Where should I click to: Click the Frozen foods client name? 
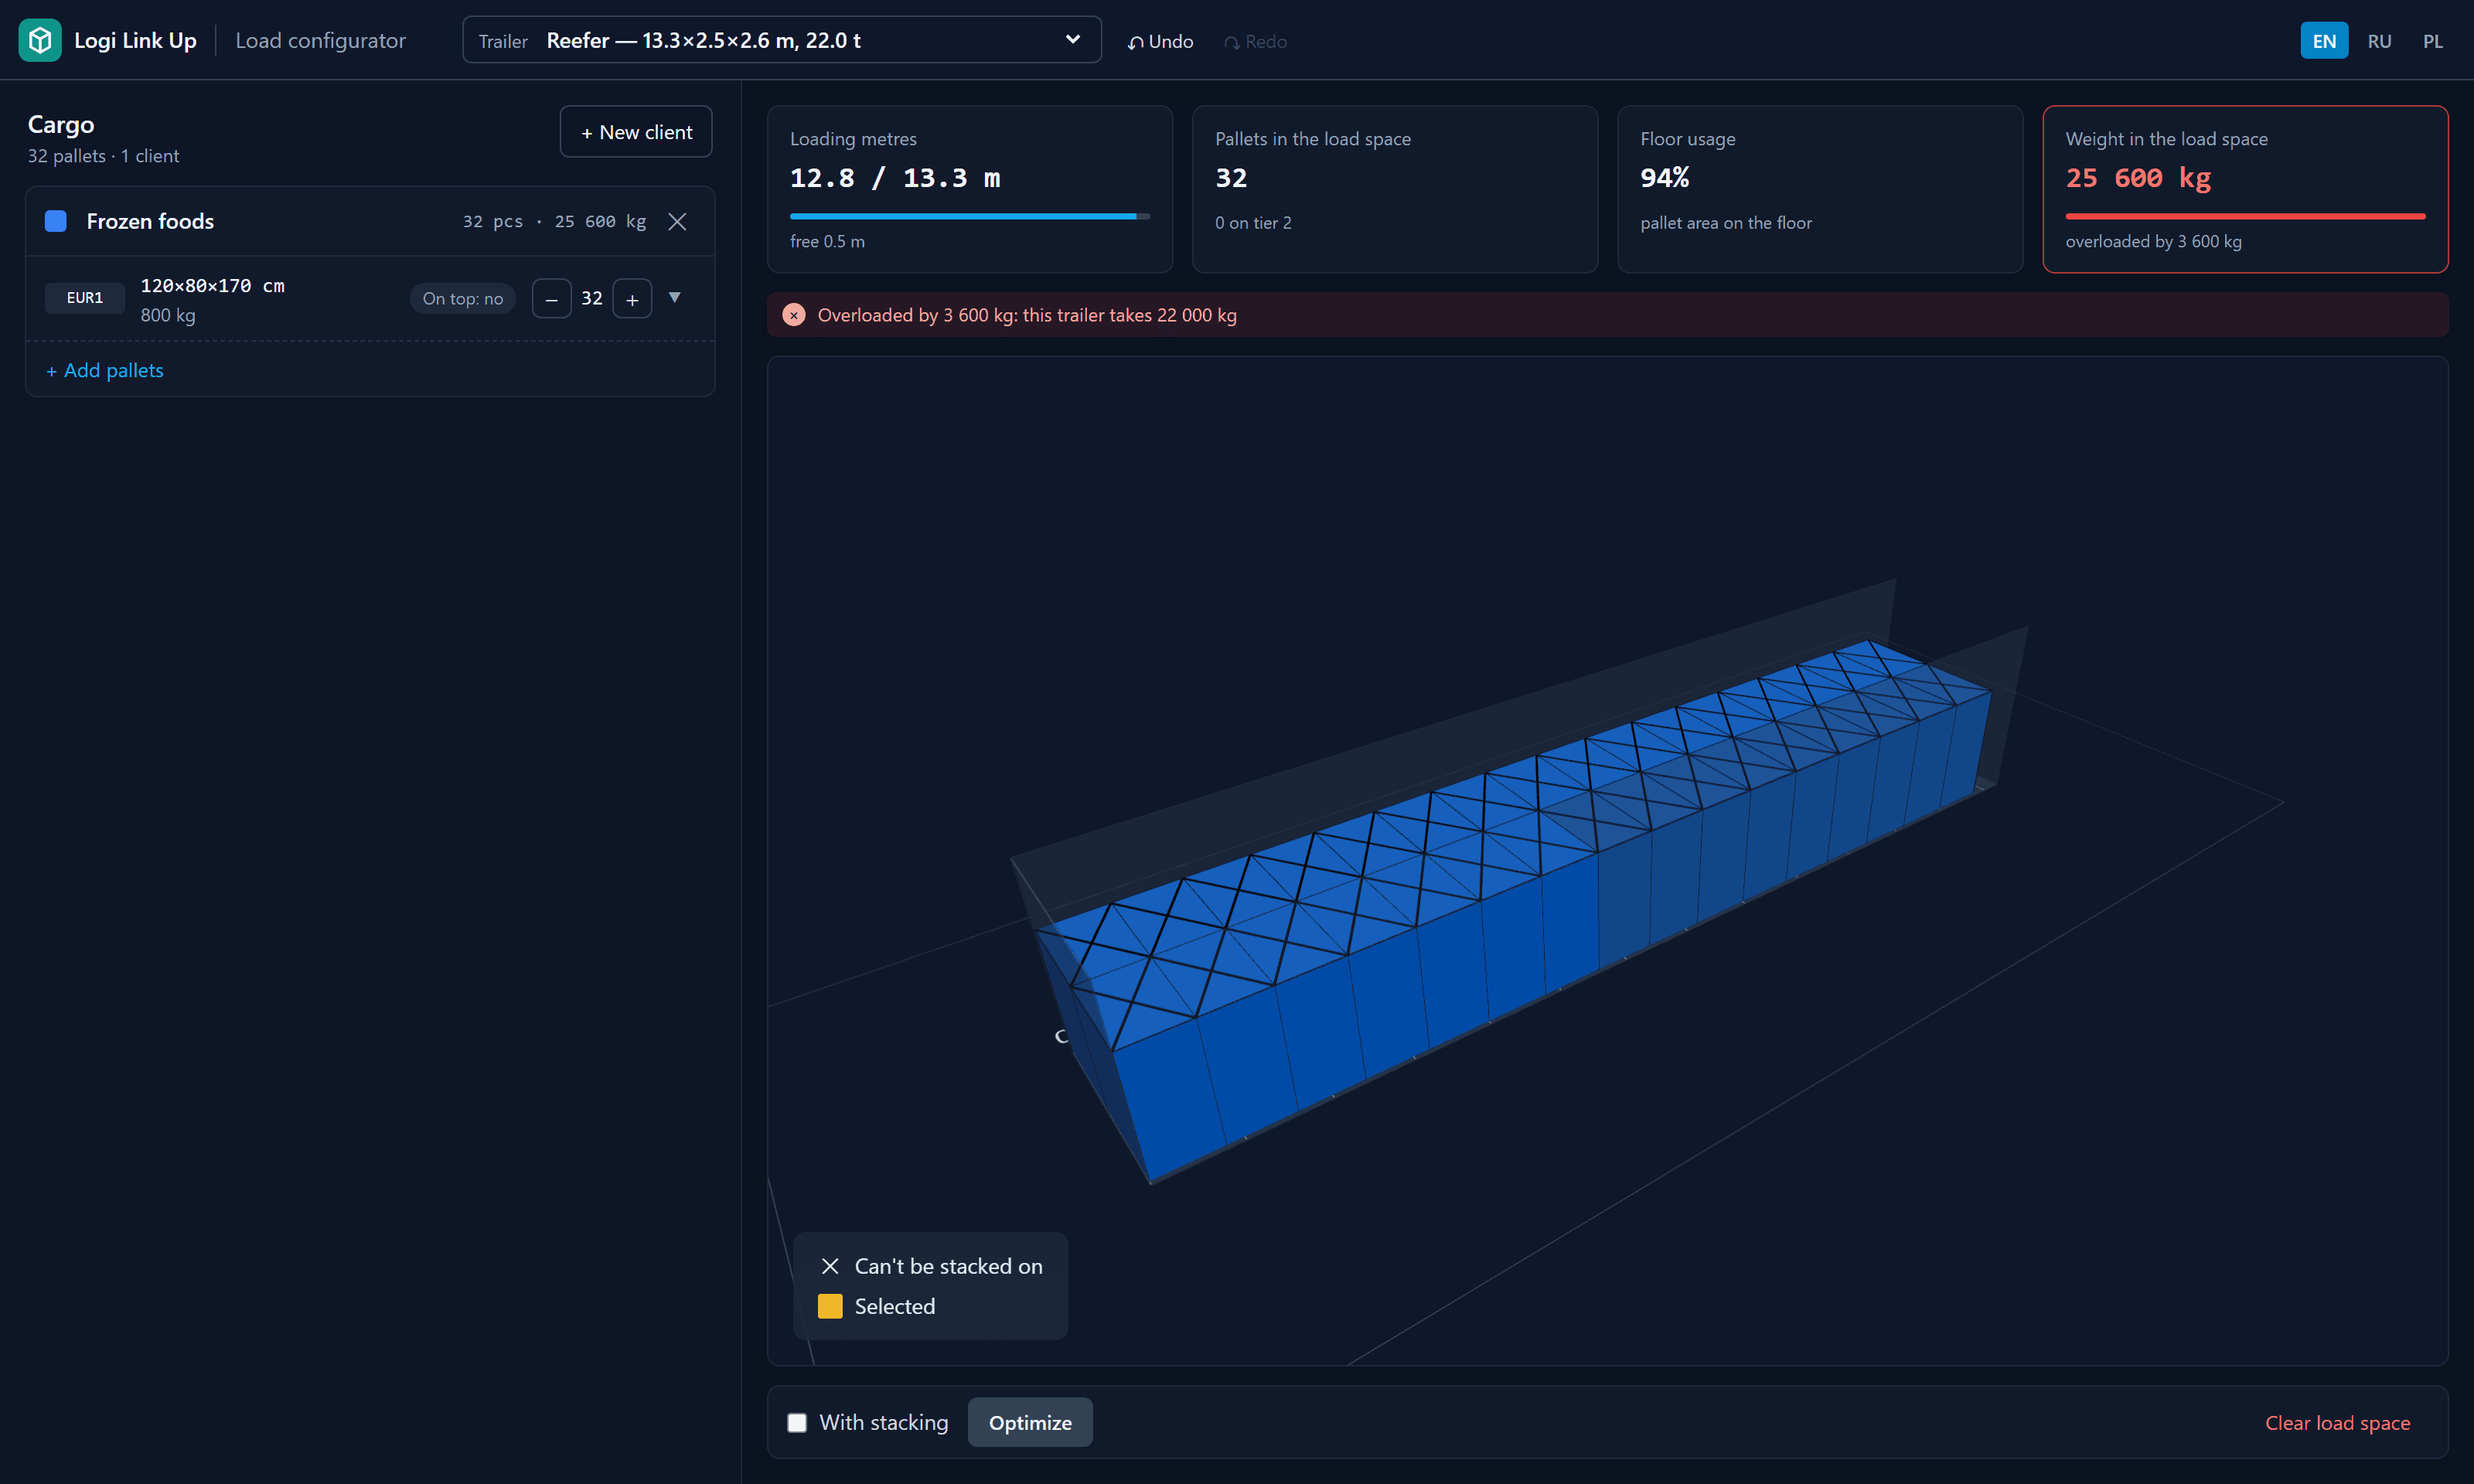point(150,221)
